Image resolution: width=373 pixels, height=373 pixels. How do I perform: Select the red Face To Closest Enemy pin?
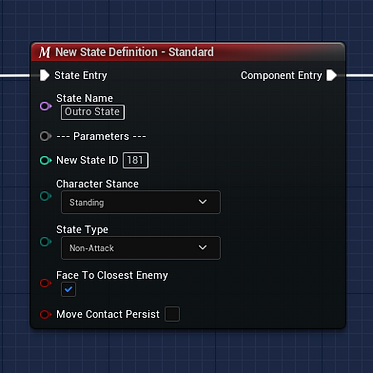pos(45,283)
